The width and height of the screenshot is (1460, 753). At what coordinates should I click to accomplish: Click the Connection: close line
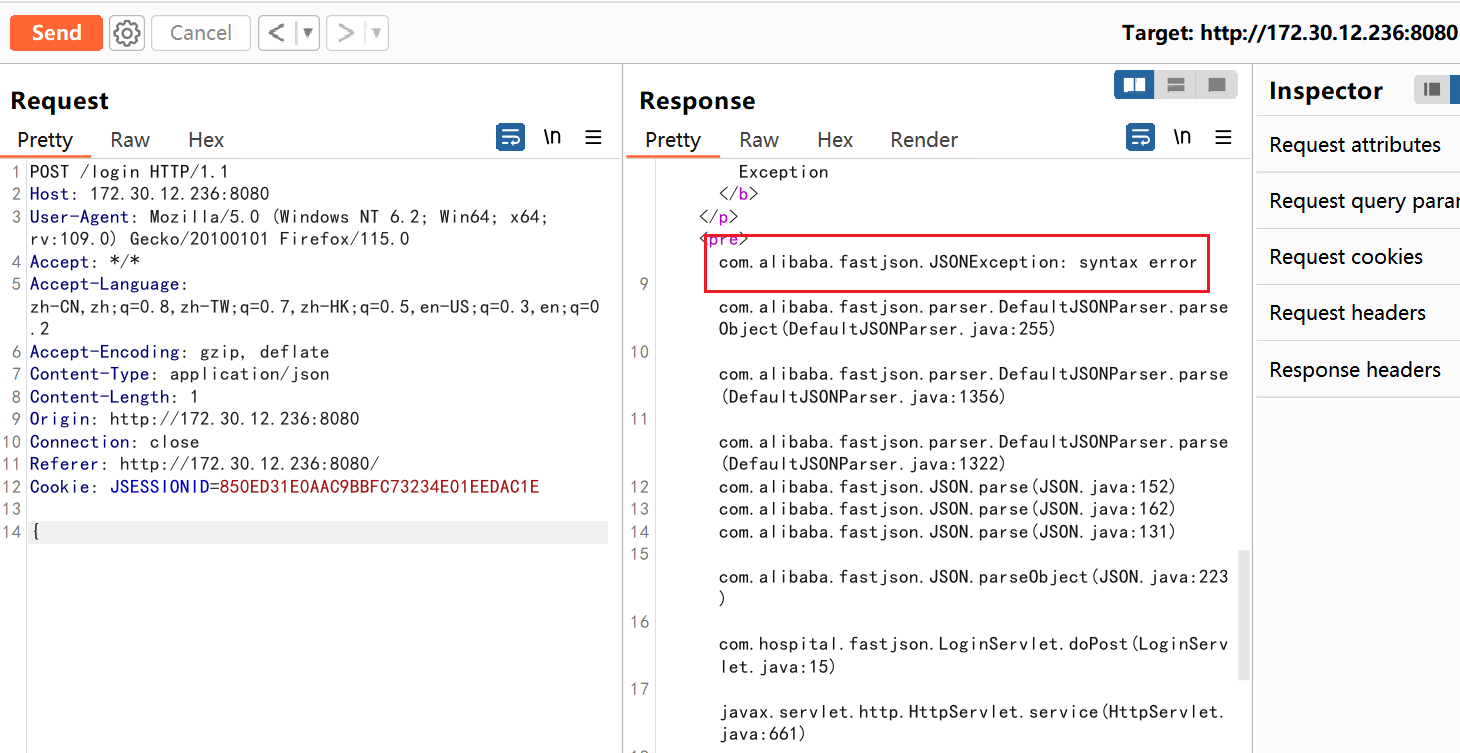coord(114,442)
